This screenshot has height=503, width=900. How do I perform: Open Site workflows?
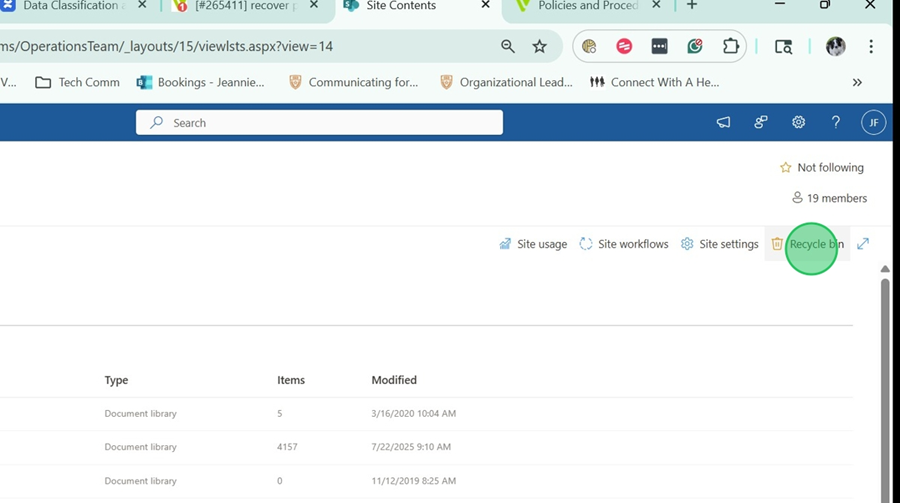point(623,244)
